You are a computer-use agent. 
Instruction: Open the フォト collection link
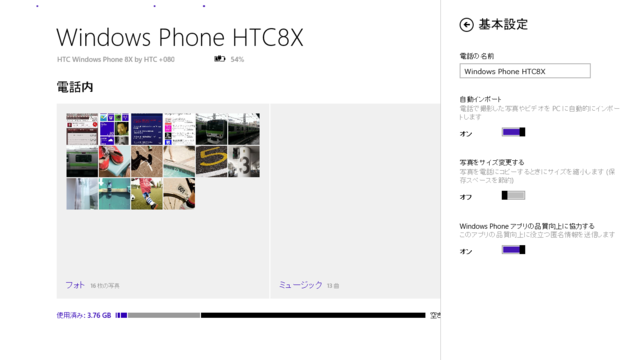point(75,285)
